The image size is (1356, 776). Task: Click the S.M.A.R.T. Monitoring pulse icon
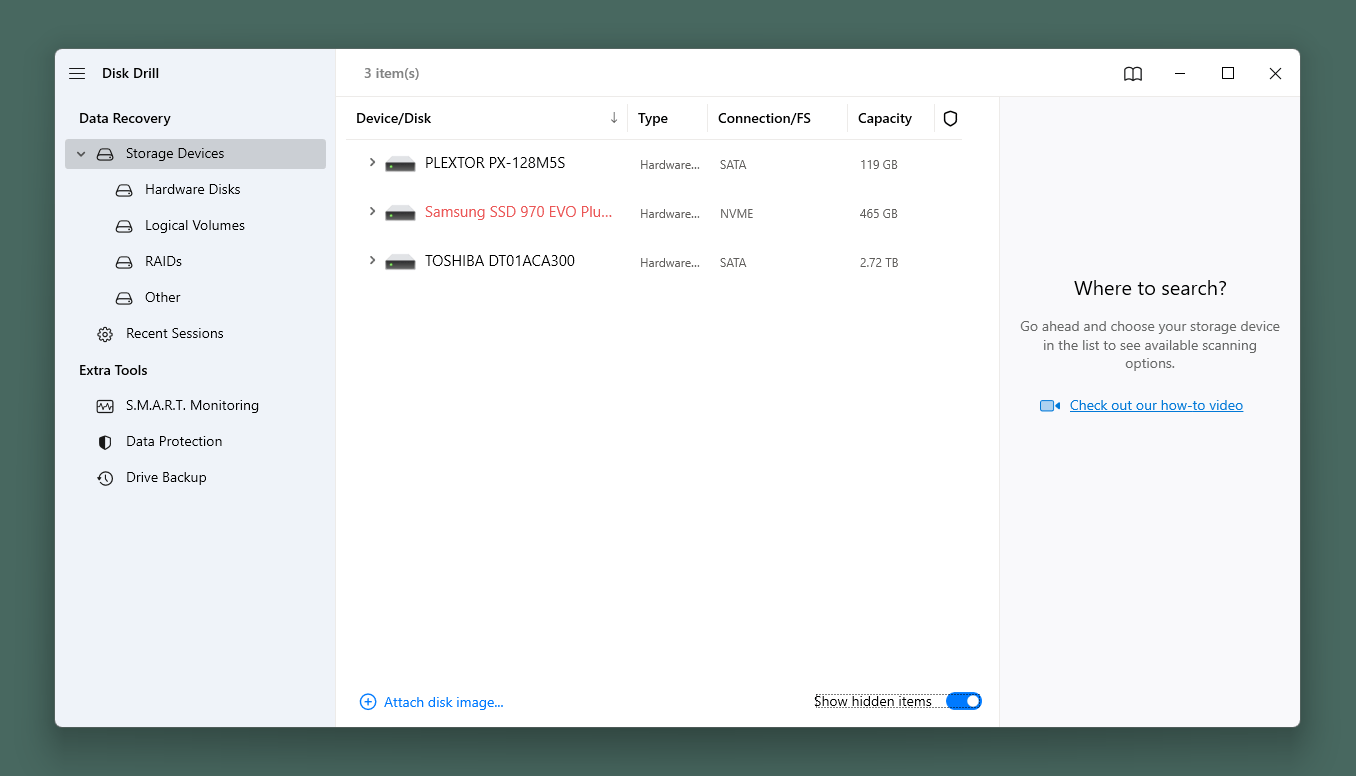[x=105, y=406]
